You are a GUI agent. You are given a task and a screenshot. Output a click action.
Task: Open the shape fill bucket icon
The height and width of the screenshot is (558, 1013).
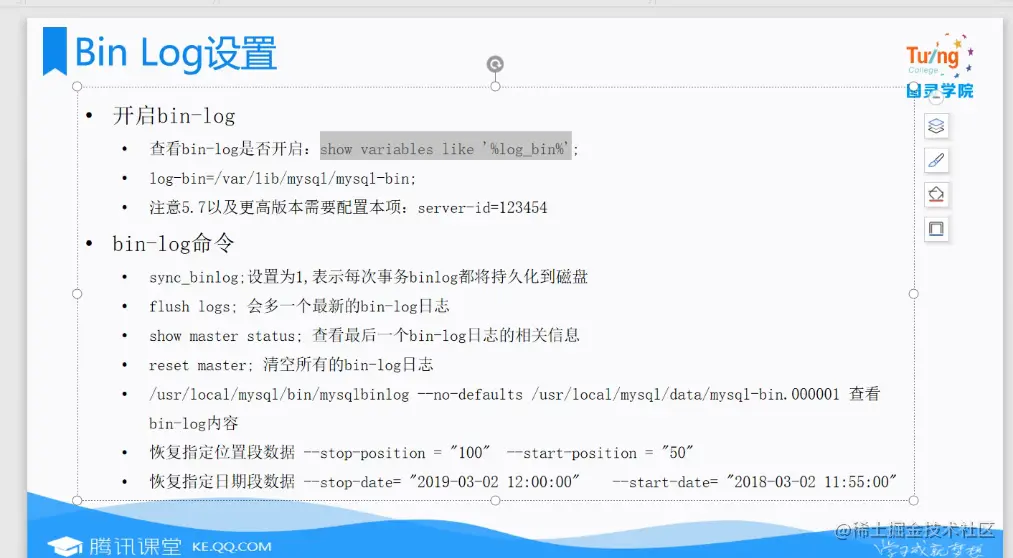tap(936, 194)
